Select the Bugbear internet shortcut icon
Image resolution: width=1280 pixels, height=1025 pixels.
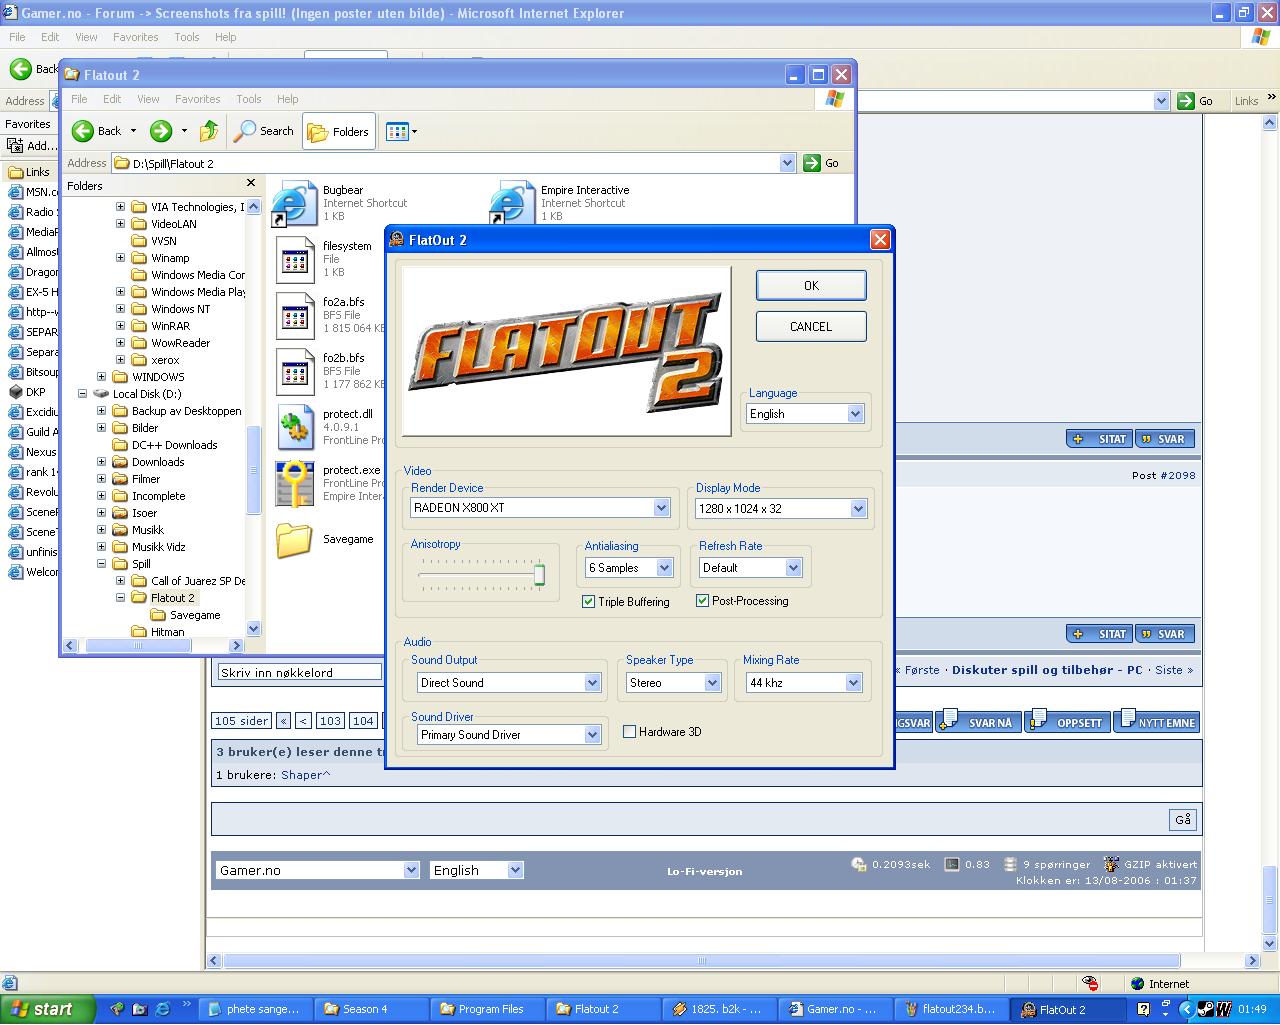coord(294,203)
